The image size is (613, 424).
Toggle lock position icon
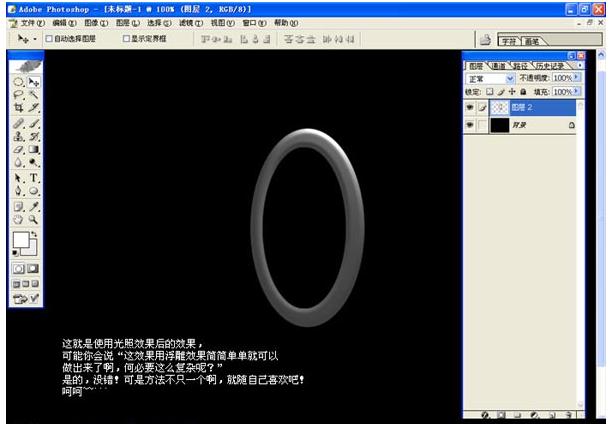point(512,92)
